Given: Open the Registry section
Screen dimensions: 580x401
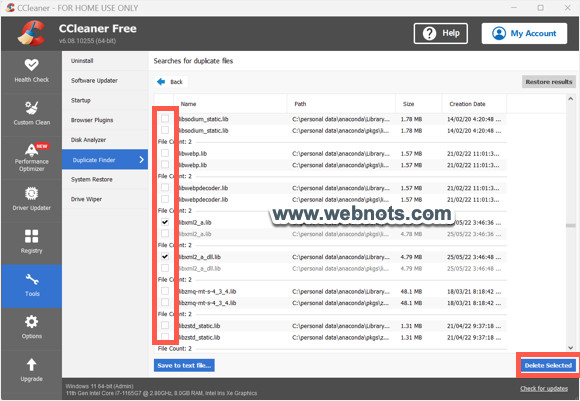Looking at the screenshot, I should pyautogui.click(x=31, y=243).
